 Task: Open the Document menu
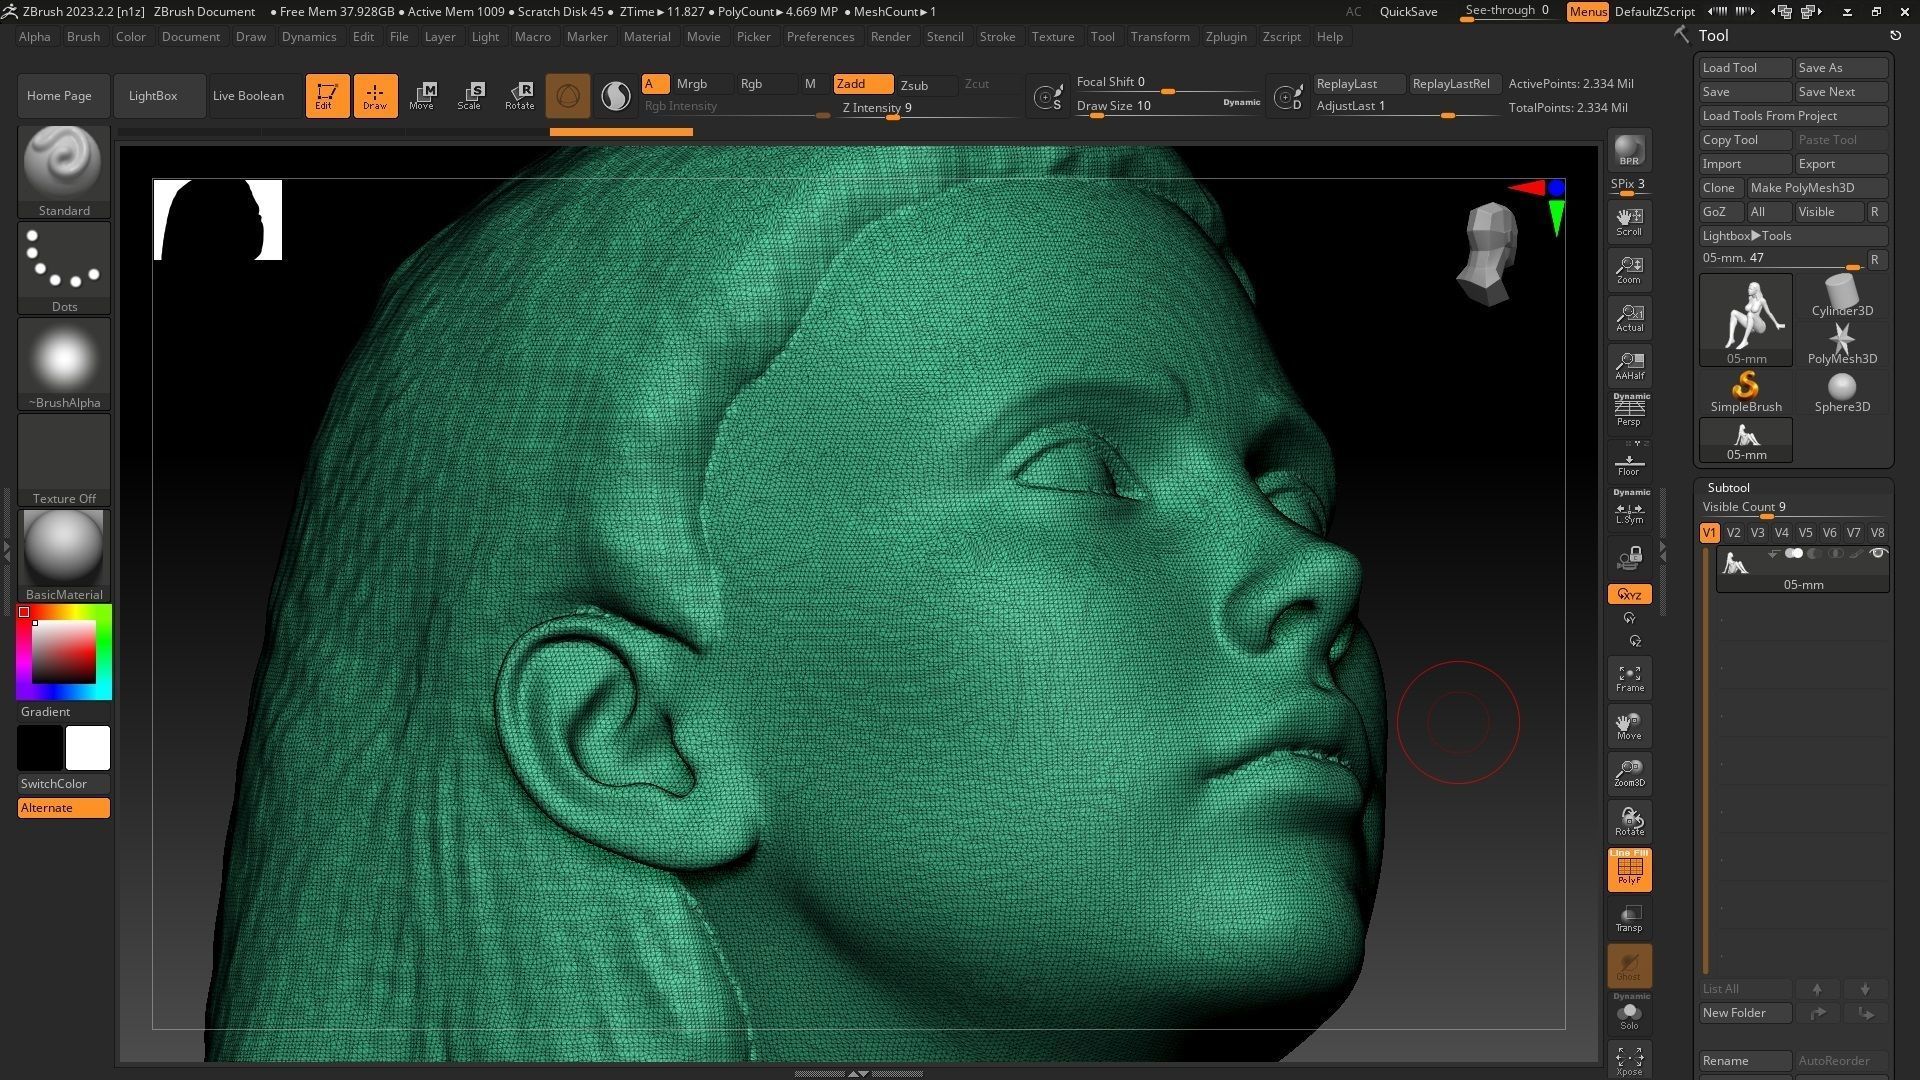(190, 36)
